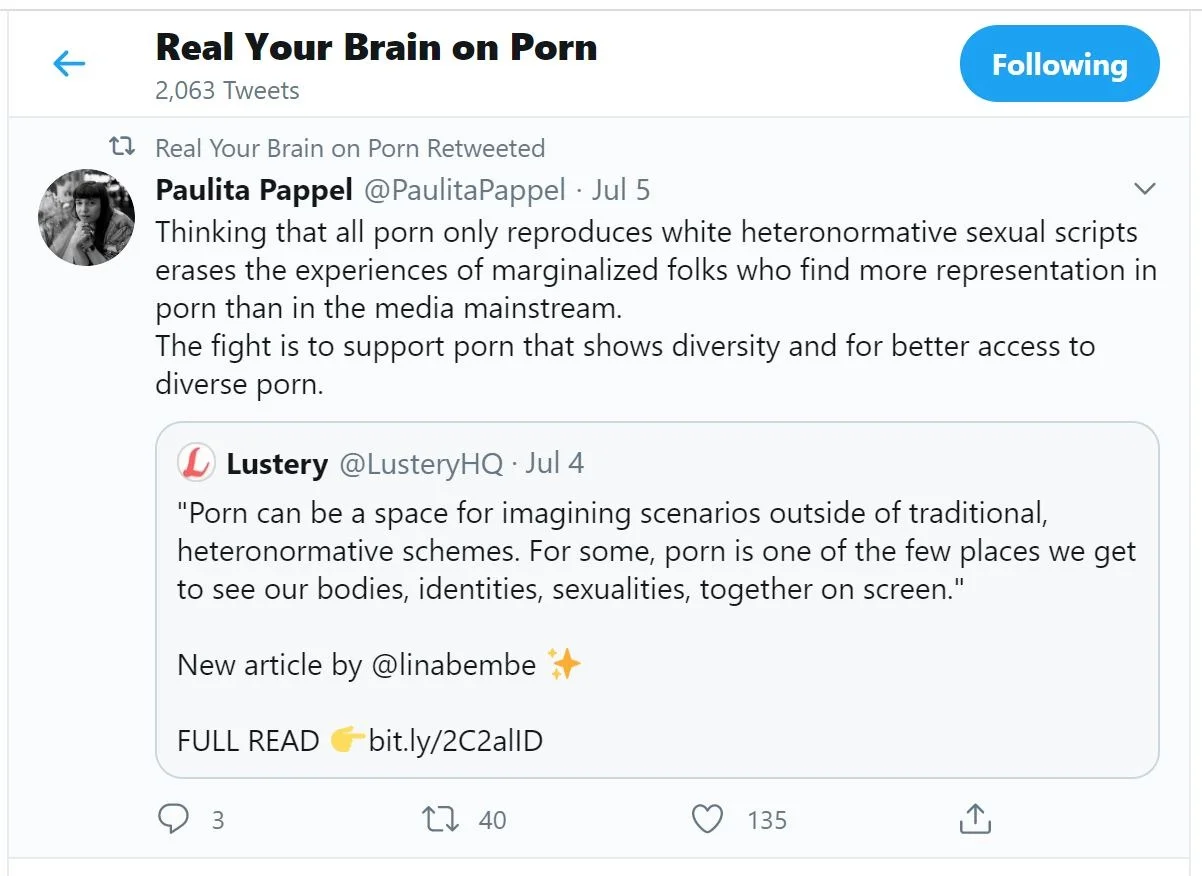Retweet using the retweet icon with 40
This screenshot has height=876, width=1202.
441,820
